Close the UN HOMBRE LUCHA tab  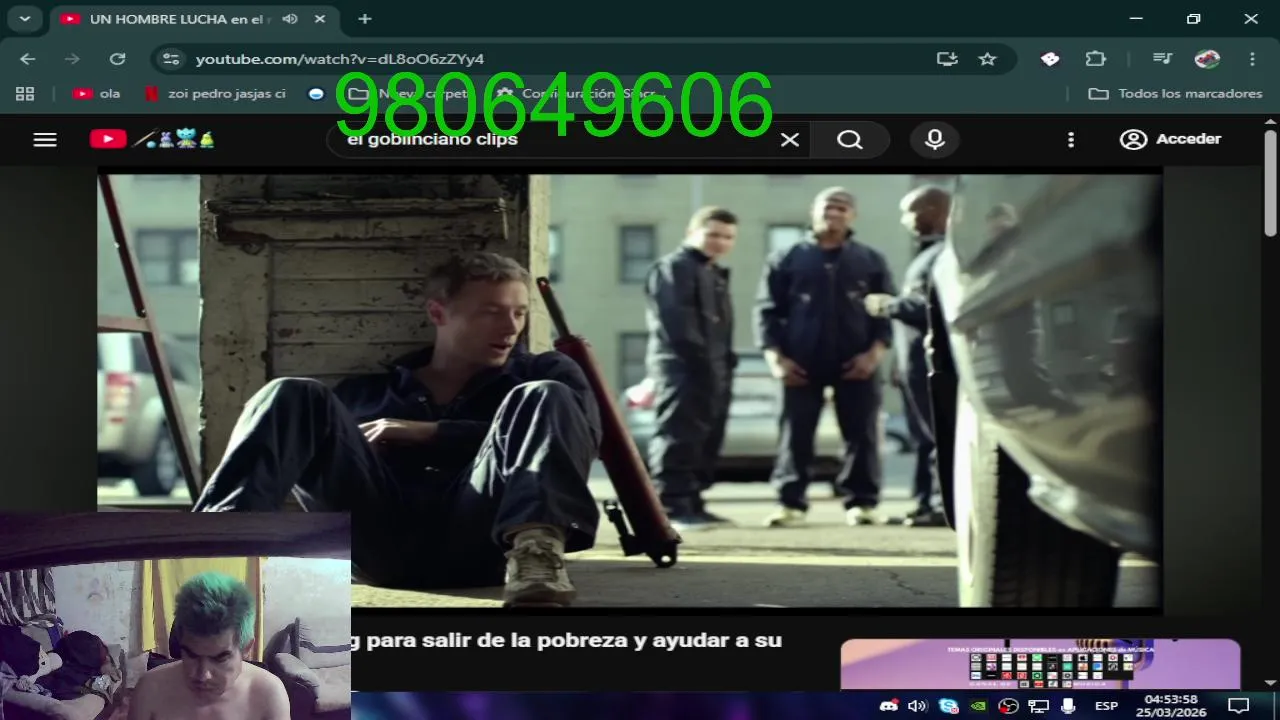319,19
